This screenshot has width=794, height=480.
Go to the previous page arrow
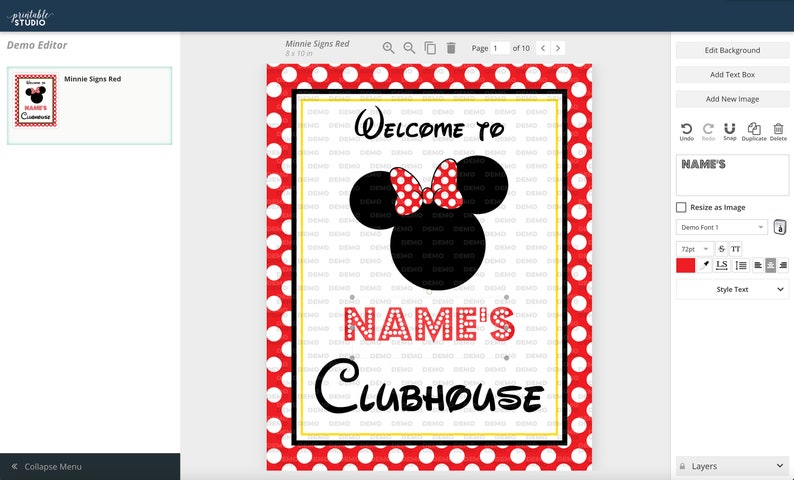[543, 48]
